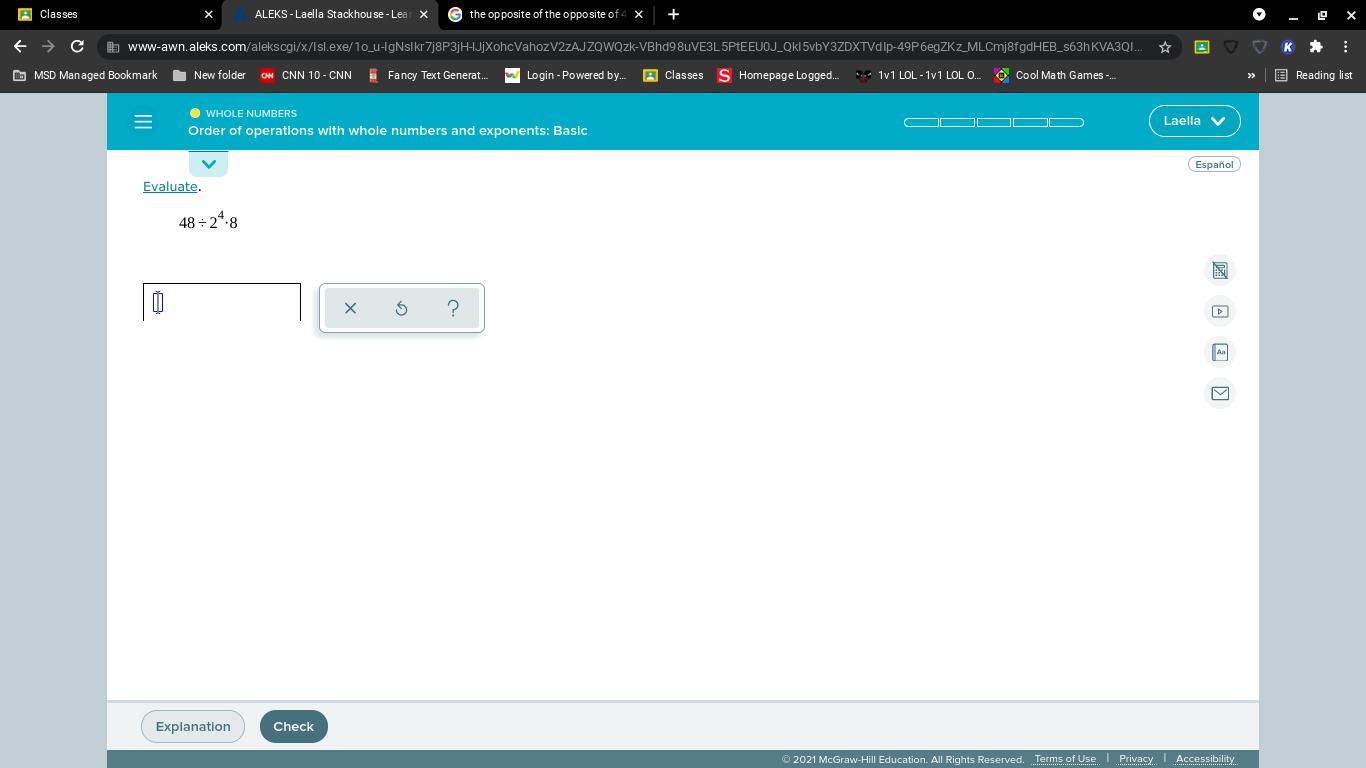Open the calculator tool icon
This screenshot has height=768, width=1366.
[1220, 270]
